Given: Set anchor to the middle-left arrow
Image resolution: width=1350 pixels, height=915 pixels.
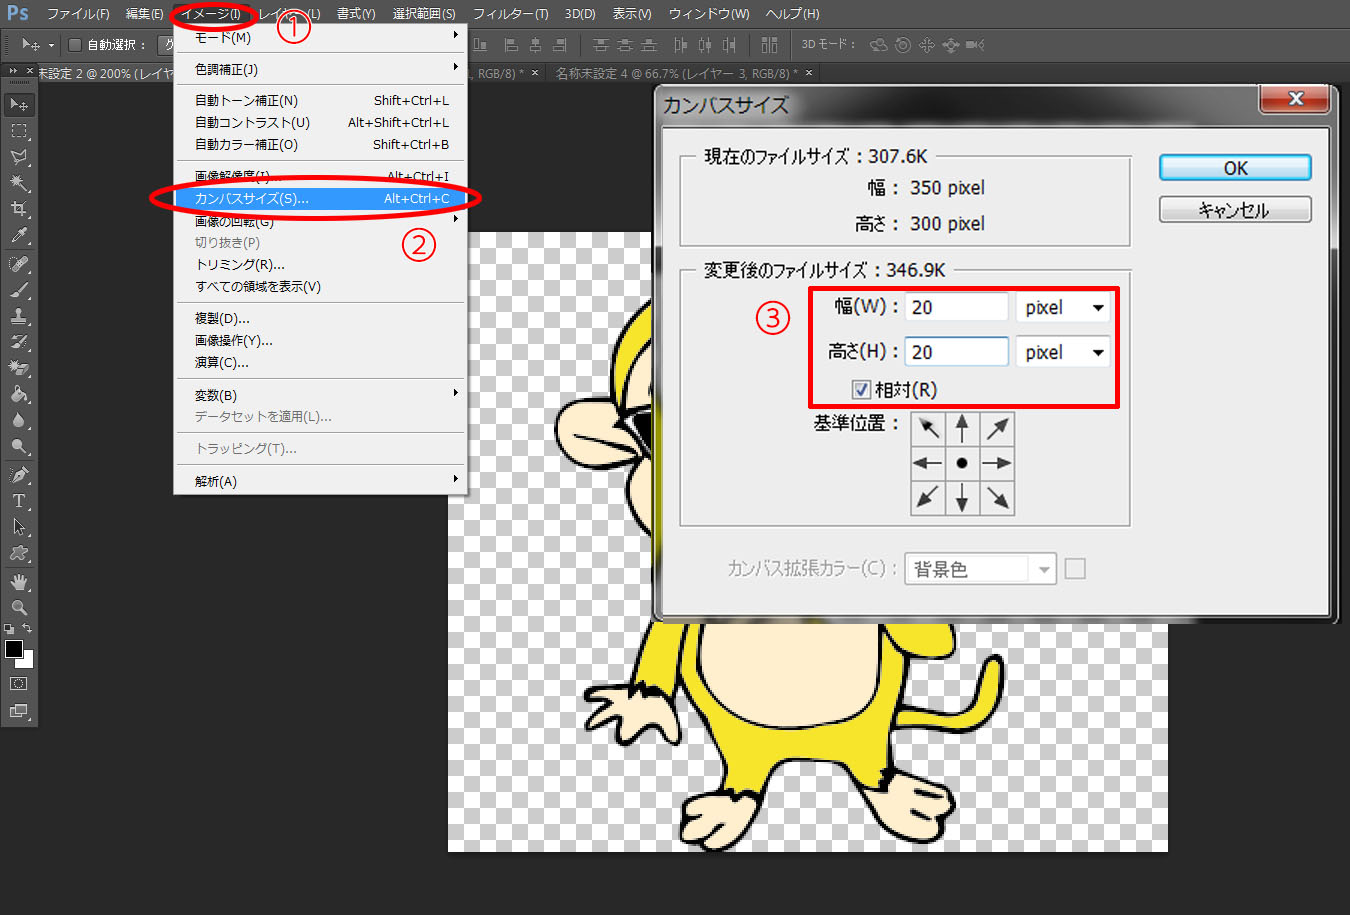Looking at the screenshot, I should pyautogui.click(x=928, y=463).
